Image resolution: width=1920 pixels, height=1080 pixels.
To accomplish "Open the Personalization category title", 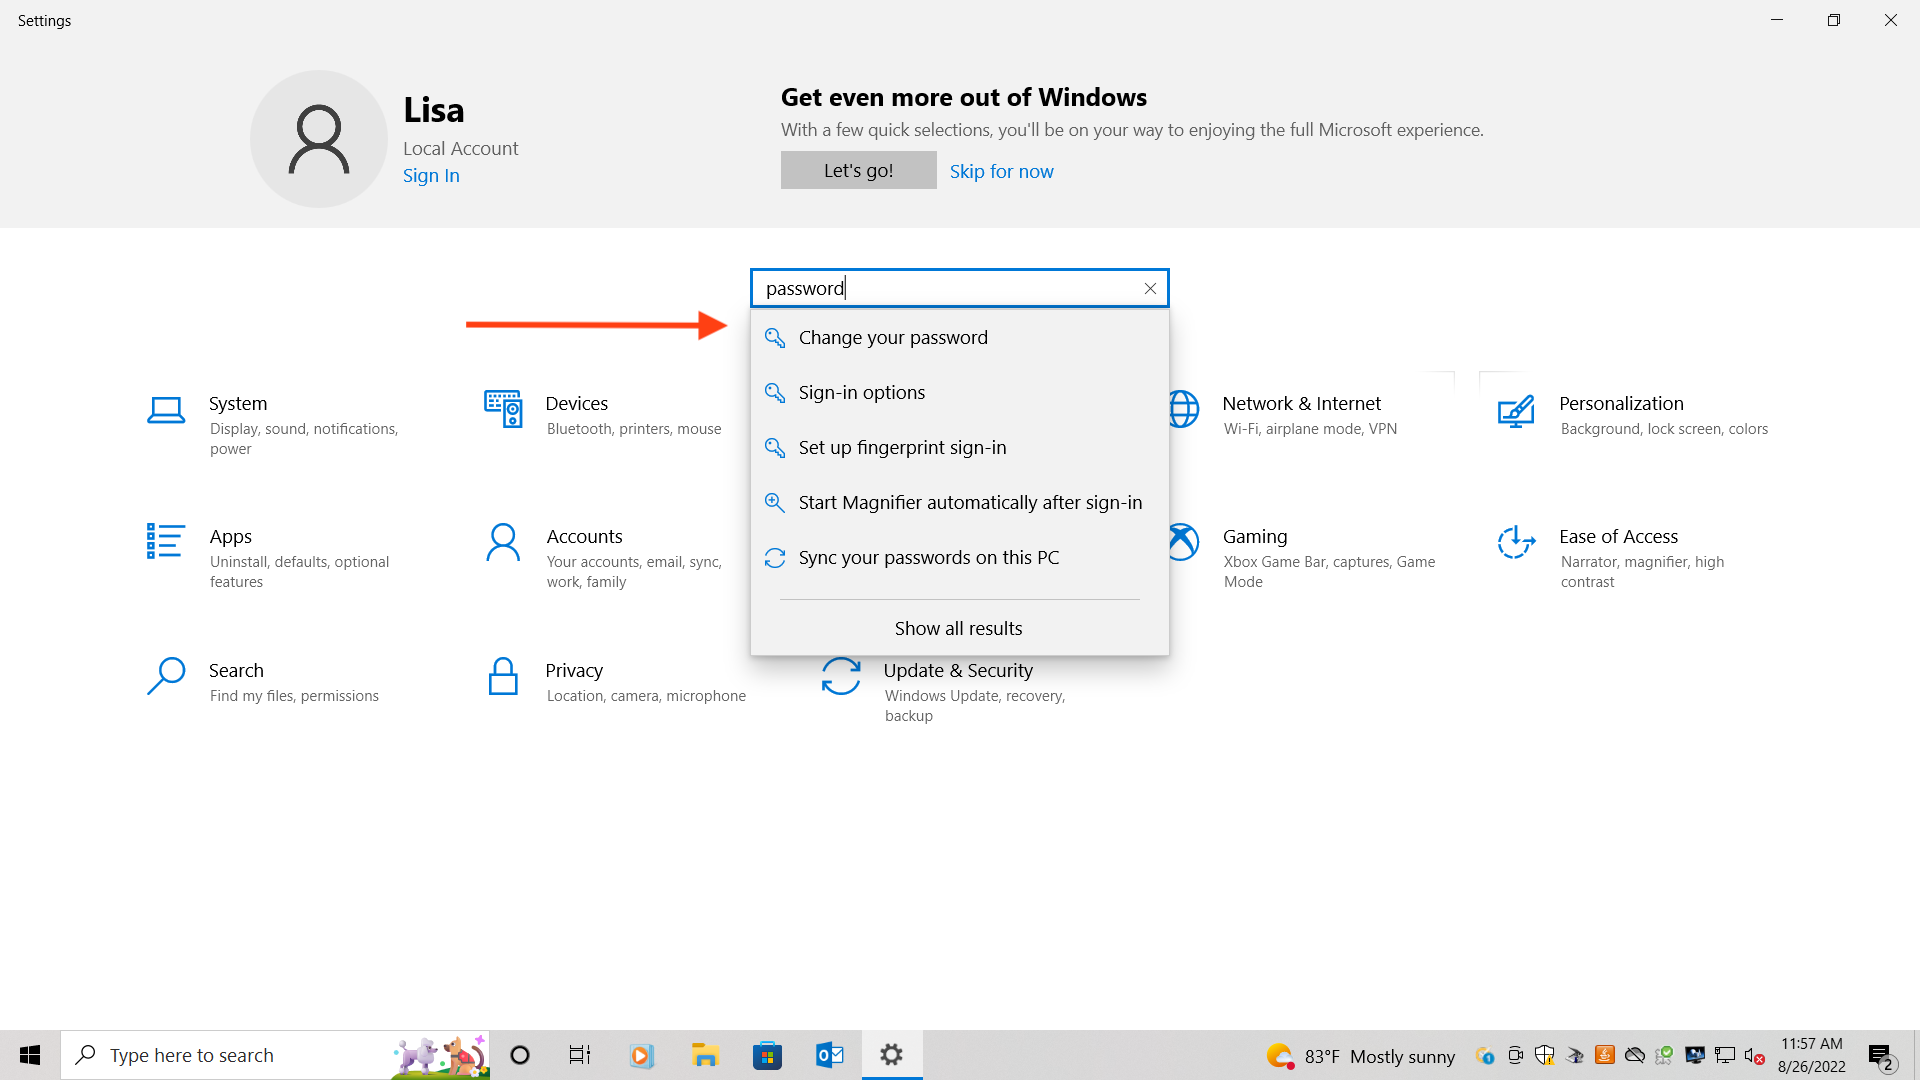I will click(1621, 403).
